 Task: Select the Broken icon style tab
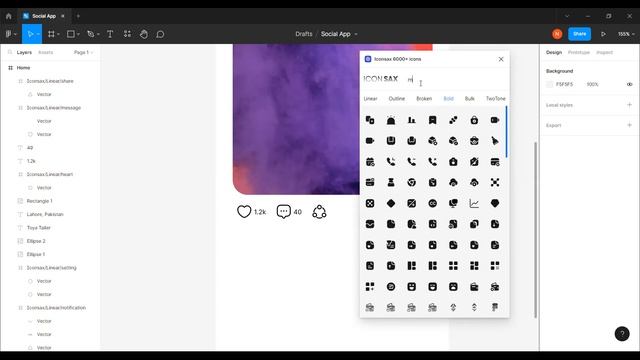pos(424,99)
